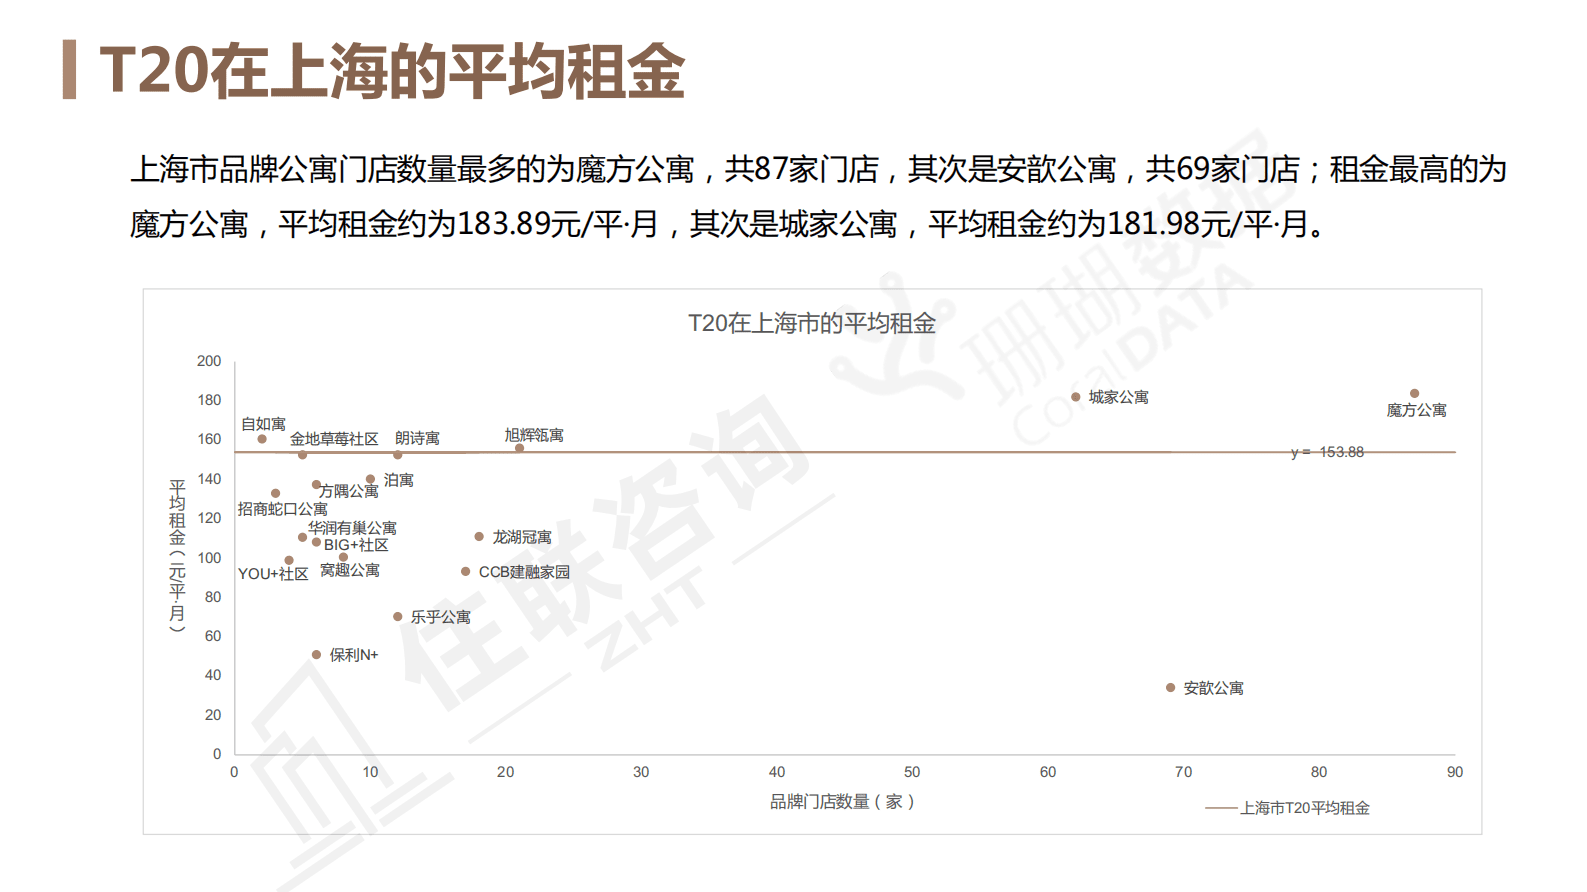Select the x-axis value 50
The height and width of the screenshot is (892, 1587).
click(912, 772)
